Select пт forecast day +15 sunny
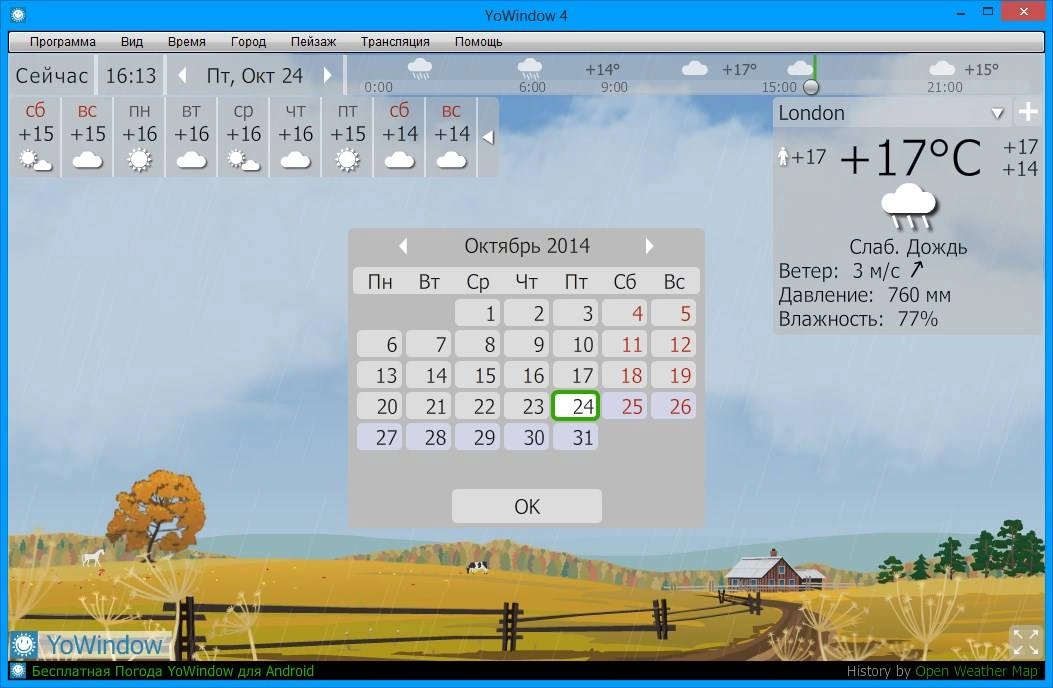 (347, 137)
